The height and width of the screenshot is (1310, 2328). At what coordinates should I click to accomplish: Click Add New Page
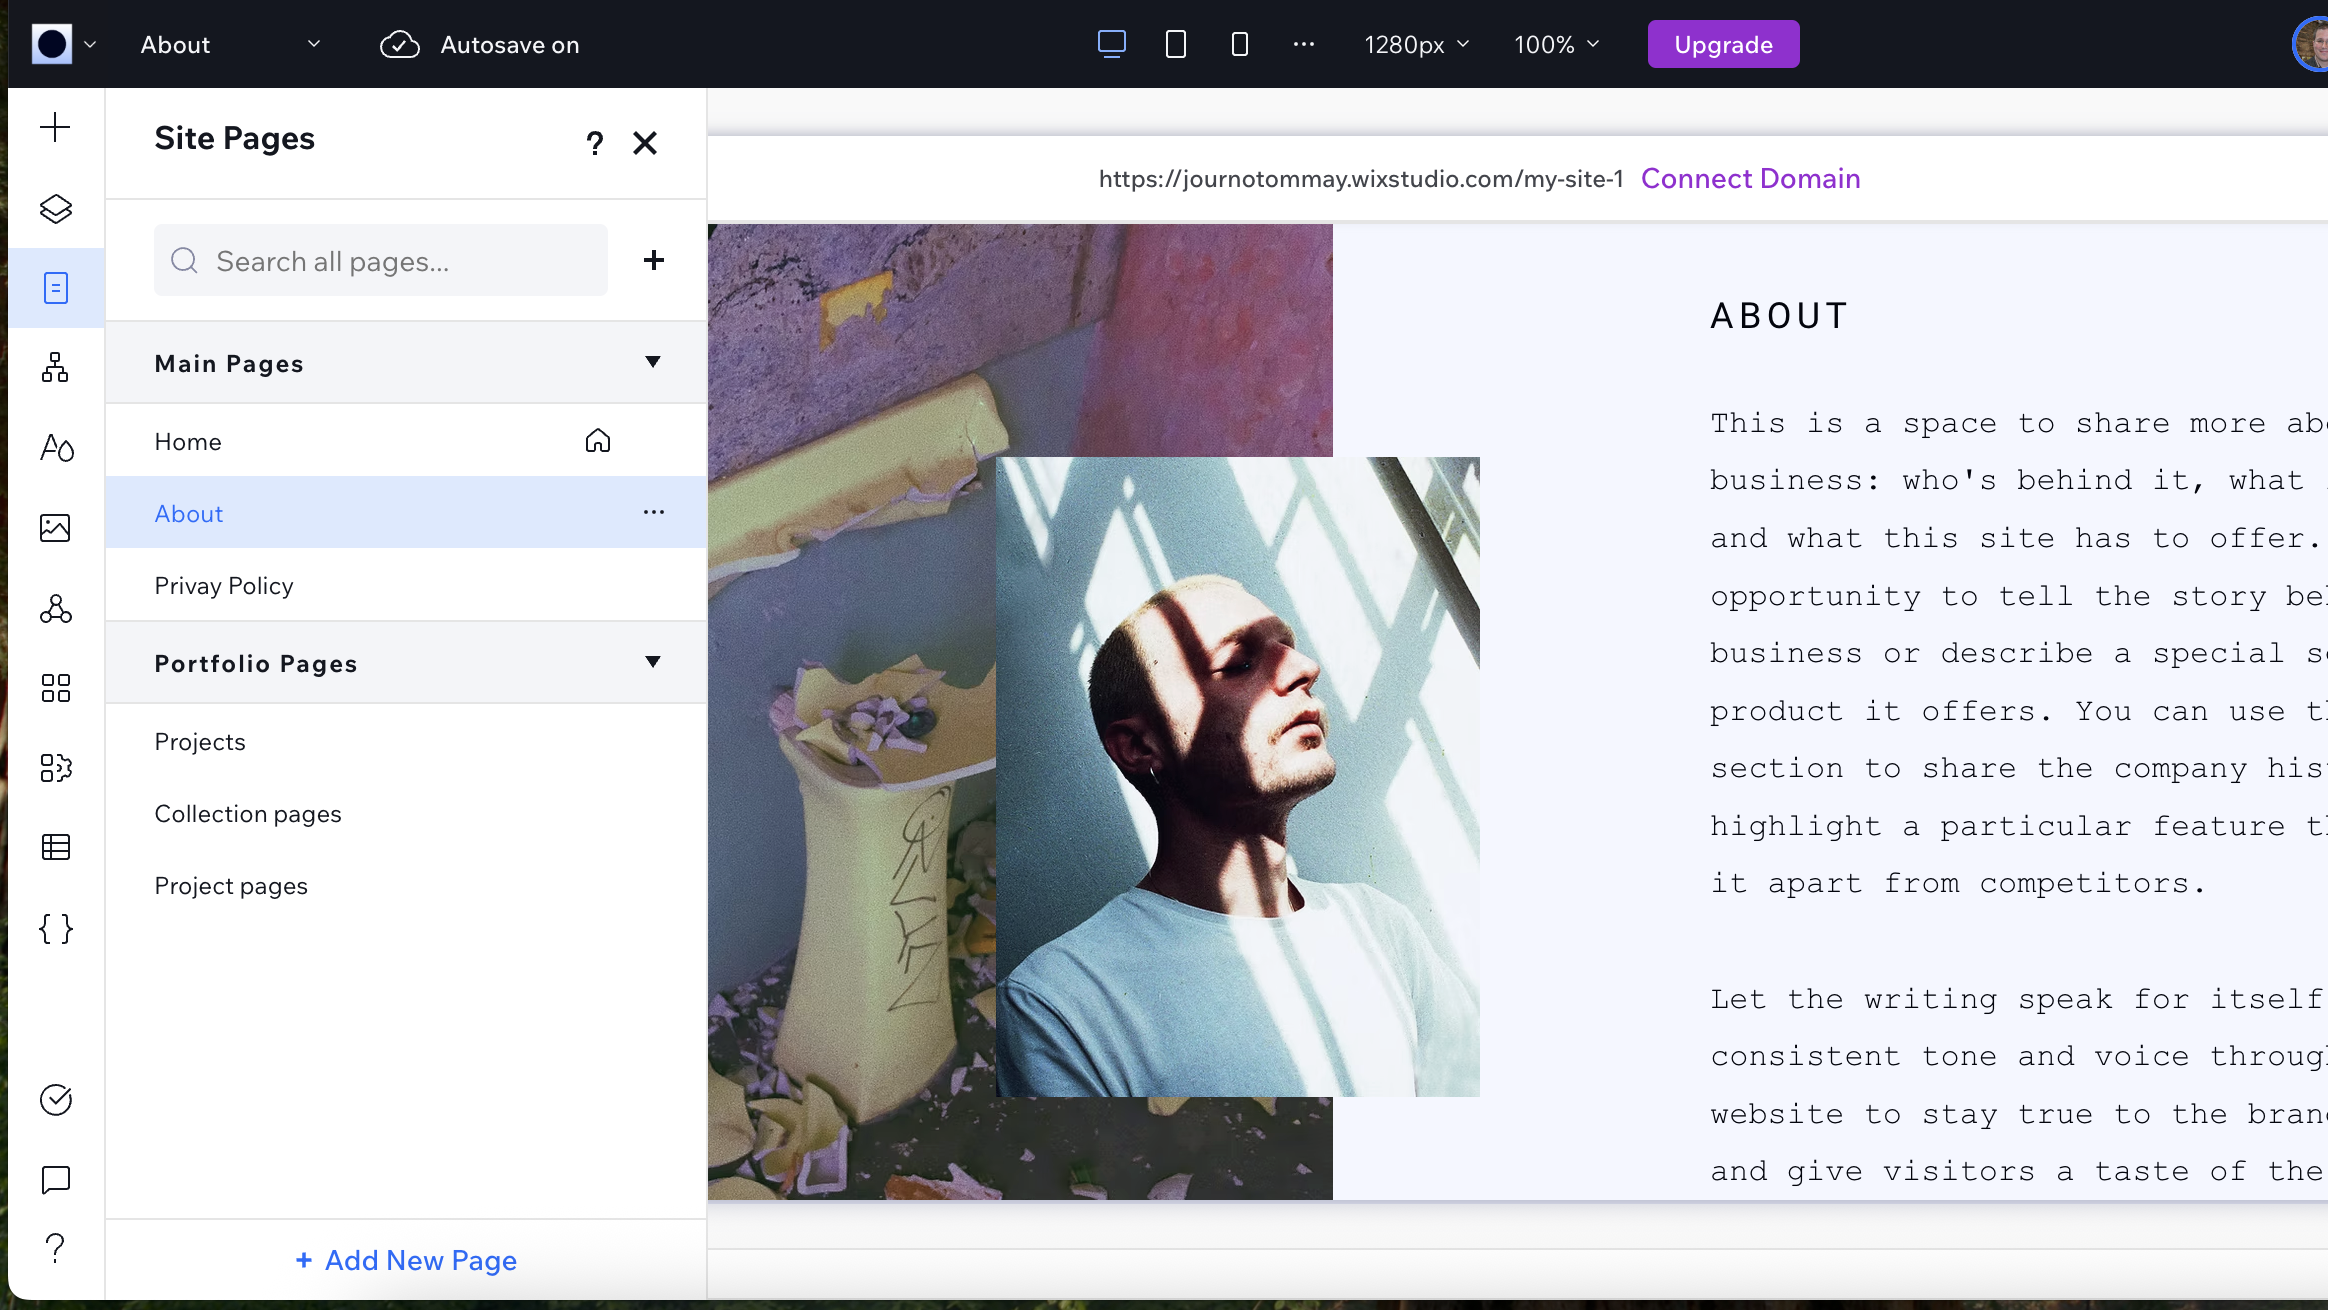point(406,1260)
